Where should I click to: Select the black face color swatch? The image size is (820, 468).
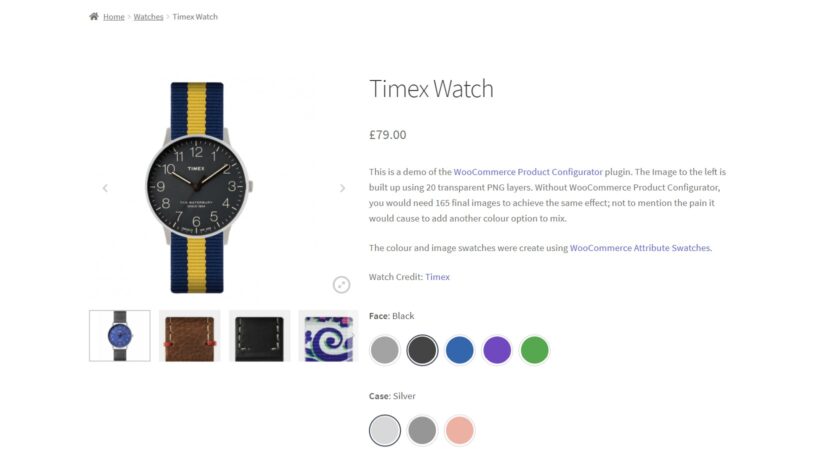pos(422,350)
